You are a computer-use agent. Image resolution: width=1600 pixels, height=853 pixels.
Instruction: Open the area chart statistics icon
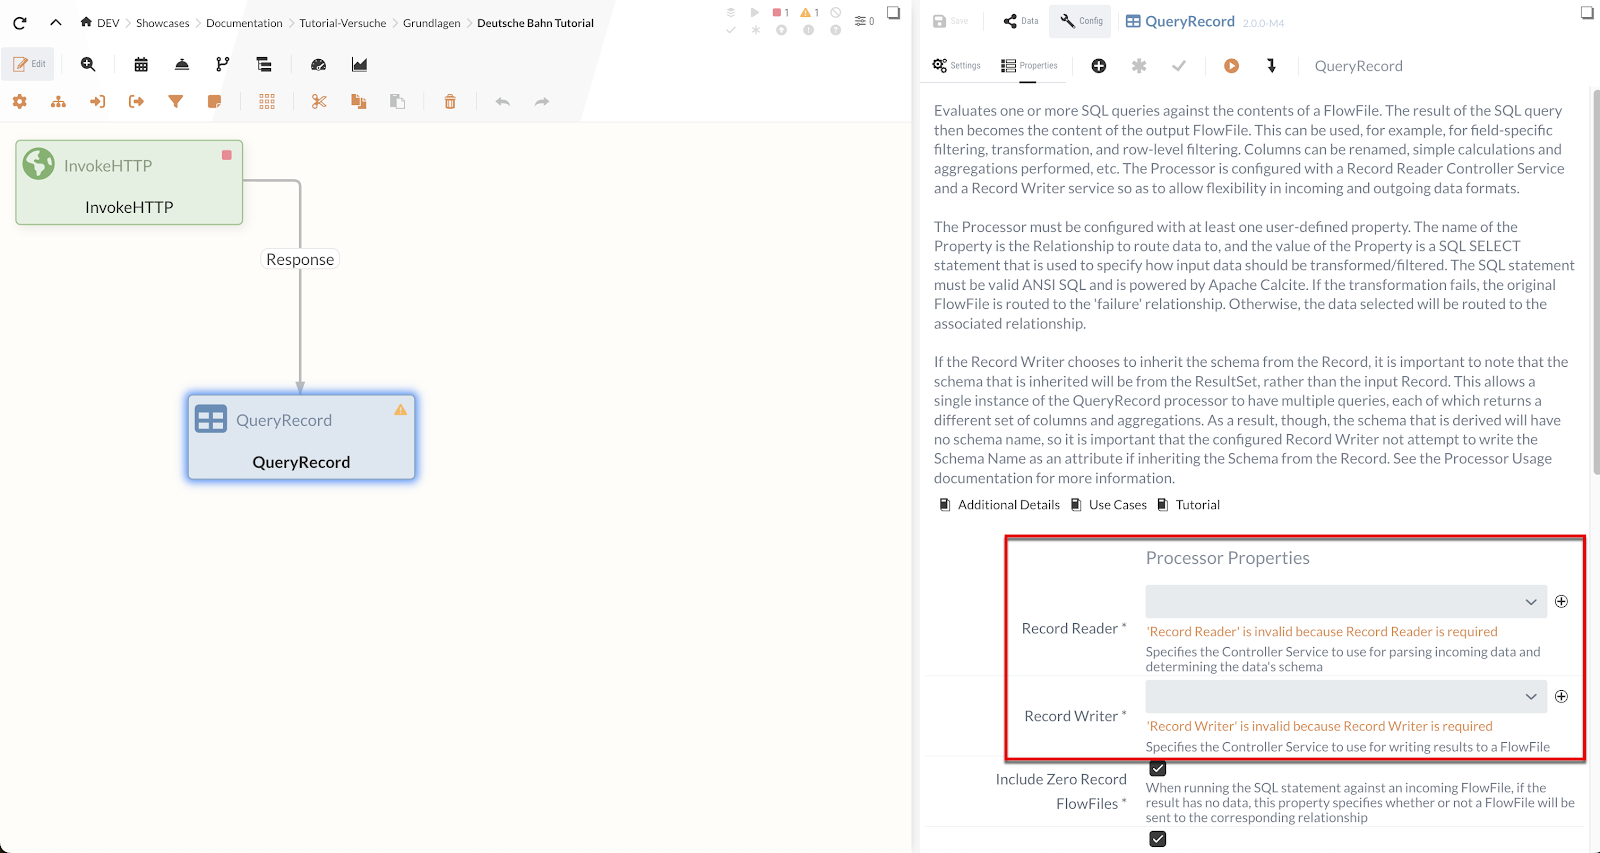[359, 65]
